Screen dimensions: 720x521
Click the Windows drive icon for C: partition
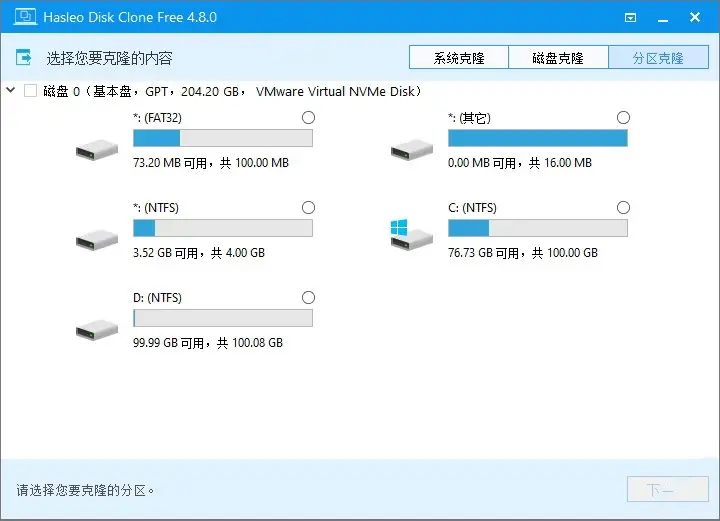[411, 235]
